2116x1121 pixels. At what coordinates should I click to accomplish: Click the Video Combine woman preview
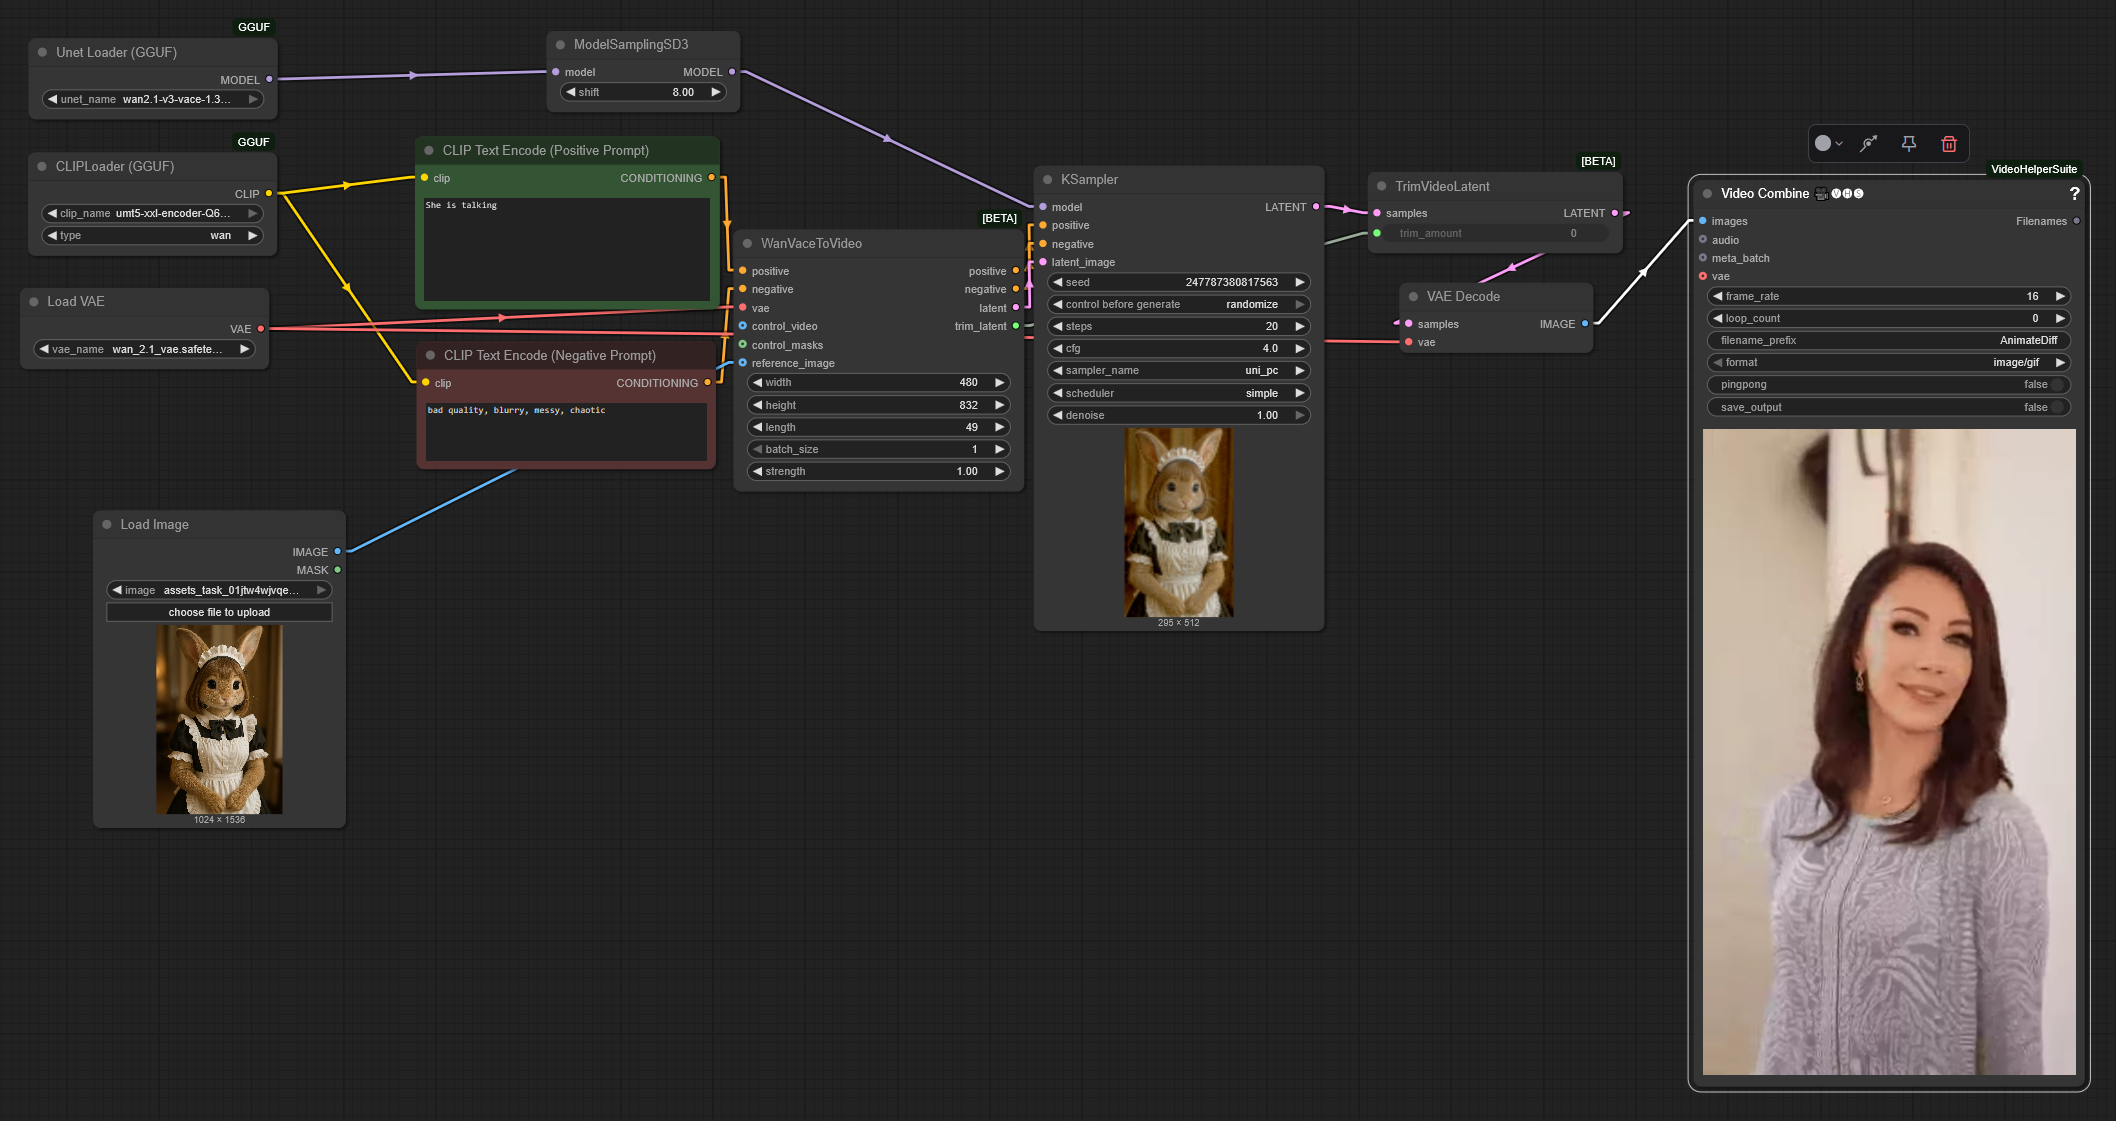(1889, 752)
